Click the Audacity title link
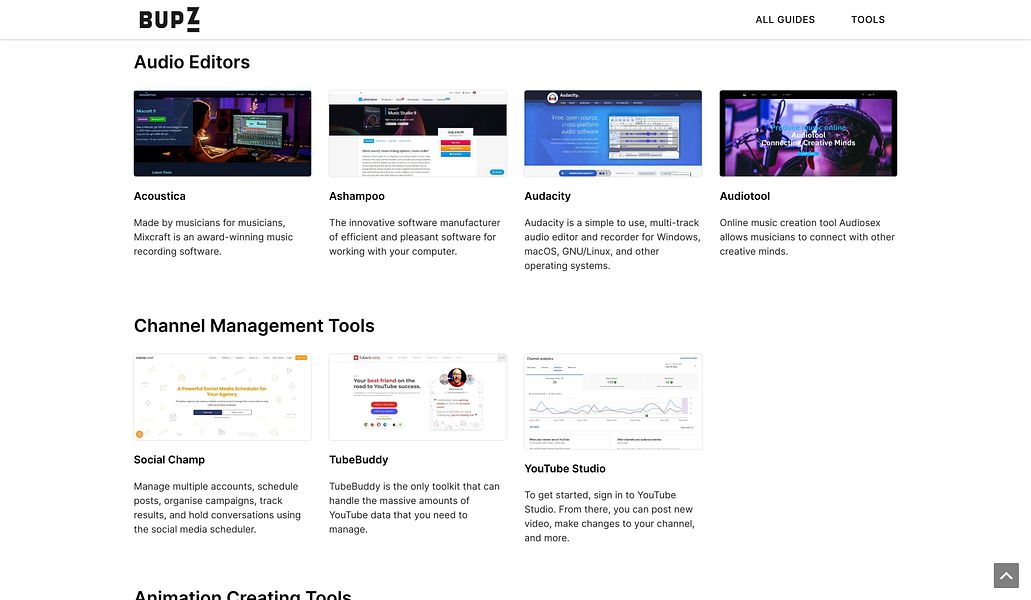The height and width of the screenshot is (600, 1031). 548,196
